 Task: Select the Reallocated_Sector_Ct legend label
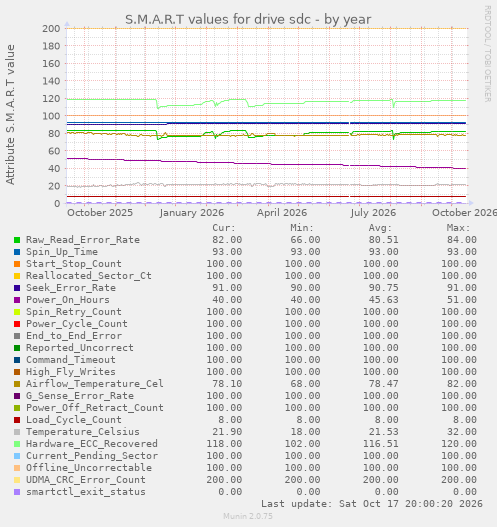click(x=89, y=276)
